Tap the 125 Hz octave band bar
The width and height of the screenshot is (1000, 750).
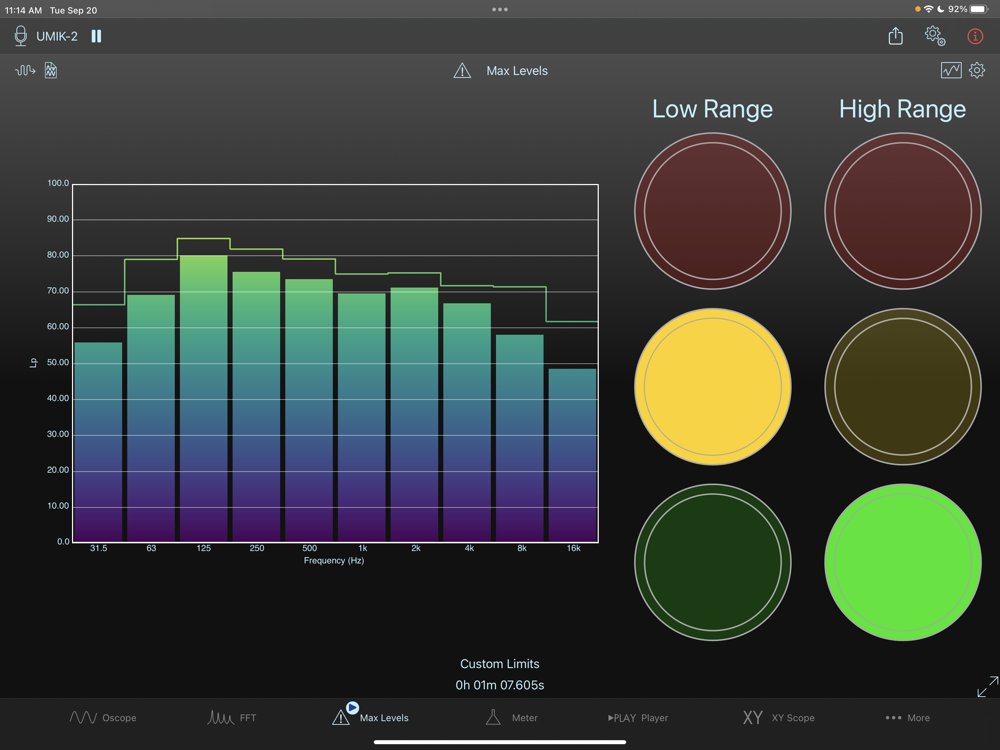tap(203, 398)
